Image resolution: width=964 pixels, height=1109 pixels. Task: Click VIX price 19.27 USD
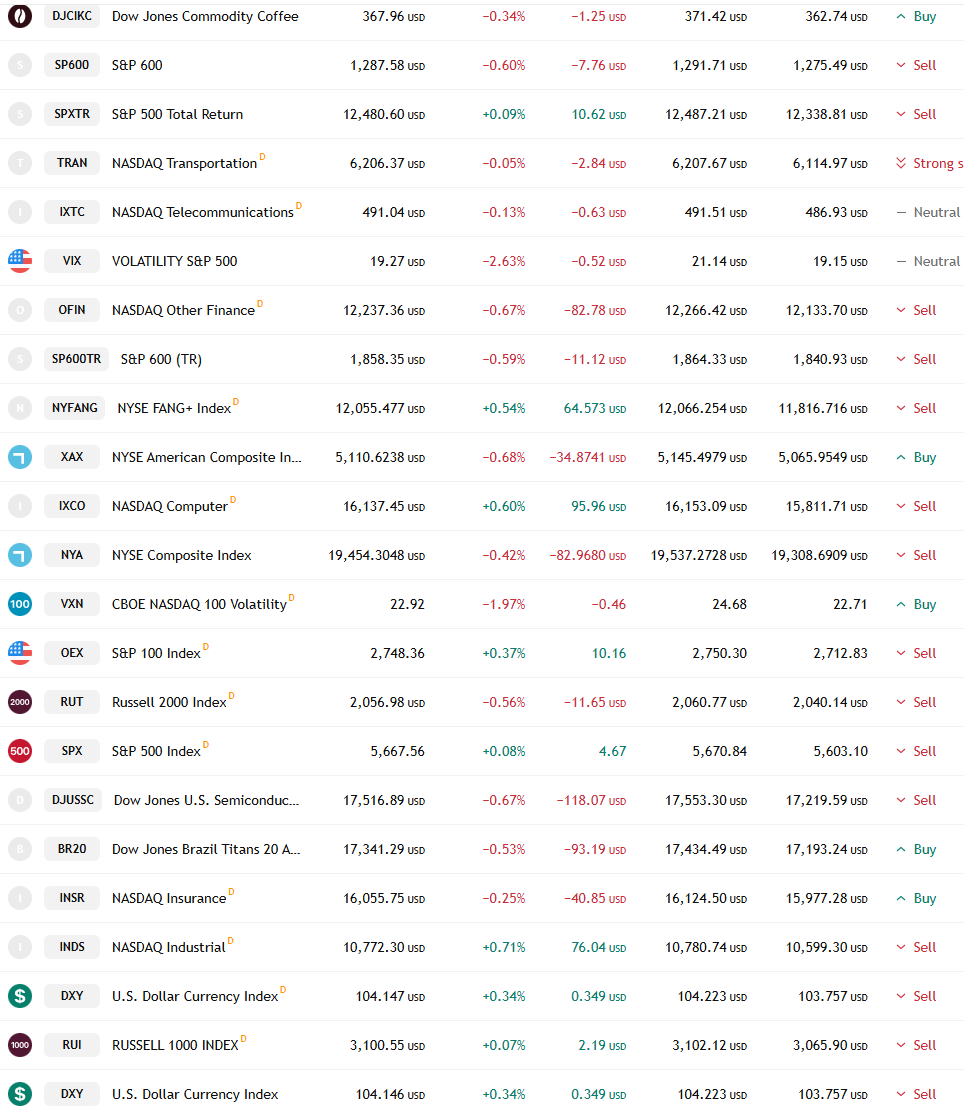coord(397,262)
